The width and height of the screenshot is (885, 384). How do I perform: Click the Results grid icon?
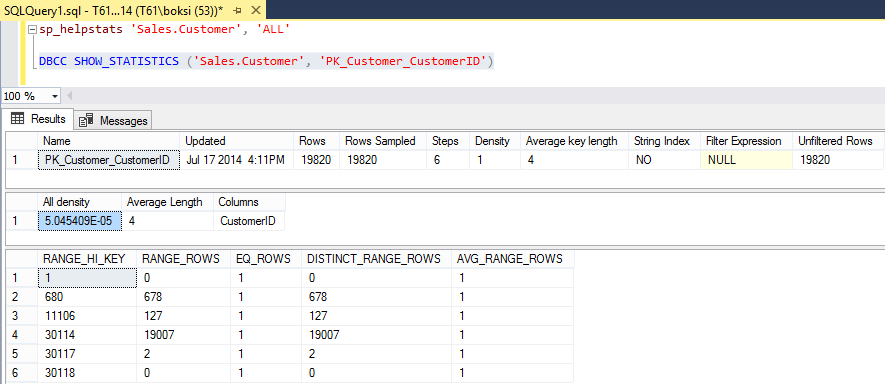point(17,119)
